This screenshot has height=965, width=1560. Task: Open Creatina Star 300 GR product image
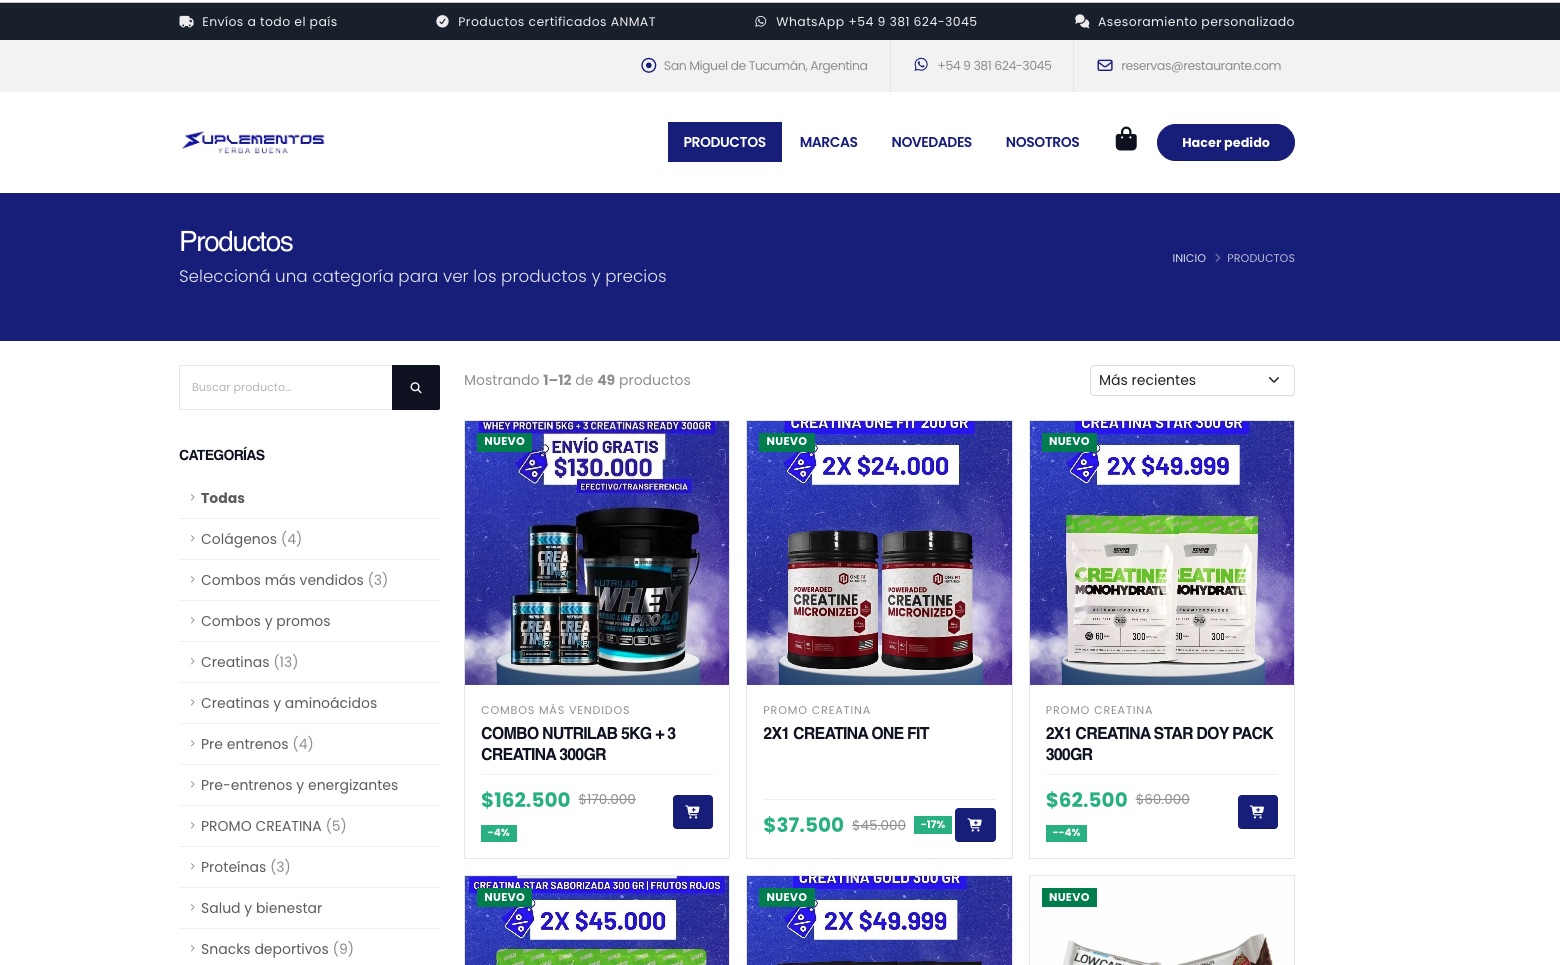(x=1162, y=553)
